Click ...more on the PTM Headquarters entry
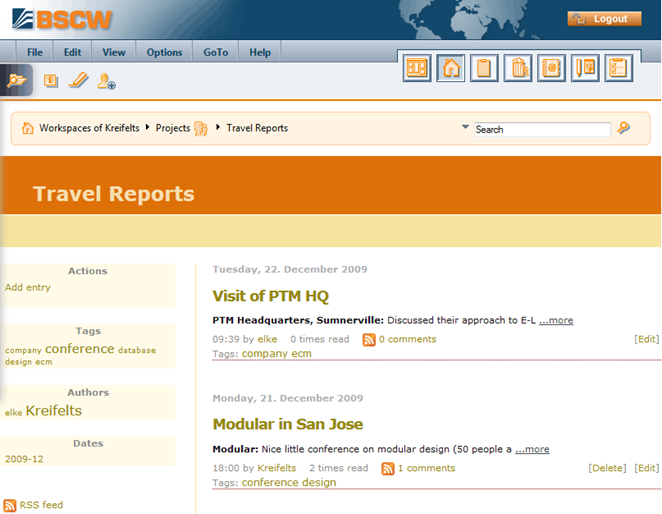The height and width of the screenshot is (514, 662). (x=556, y=321)
